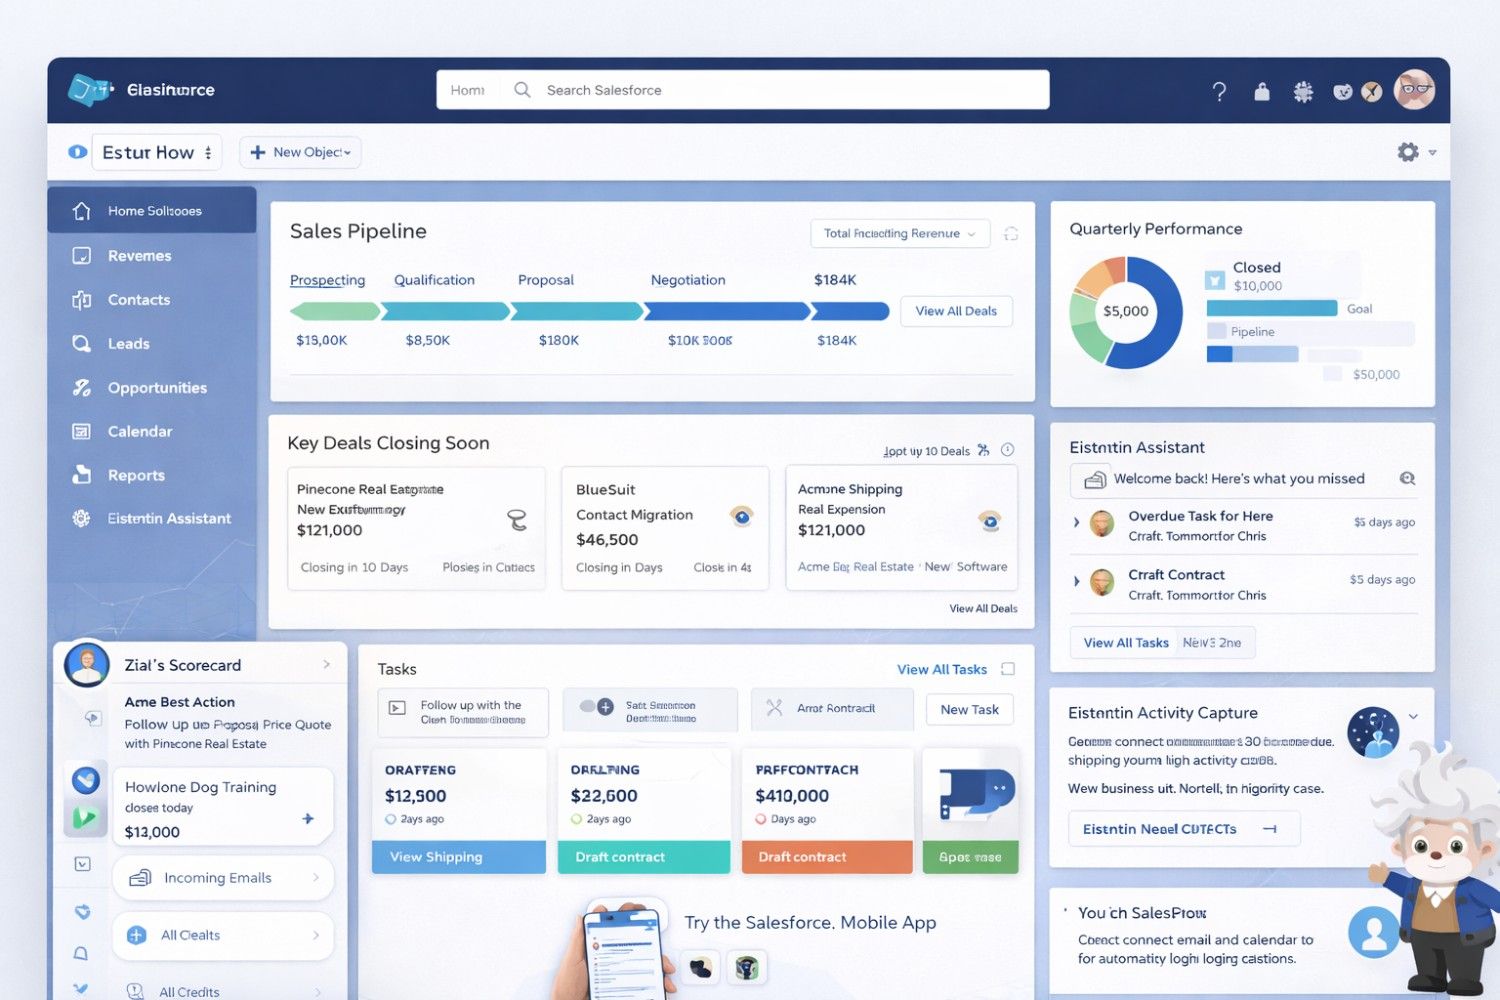Collapse the Eistentin Activity Capture panel chevron

1412,716
